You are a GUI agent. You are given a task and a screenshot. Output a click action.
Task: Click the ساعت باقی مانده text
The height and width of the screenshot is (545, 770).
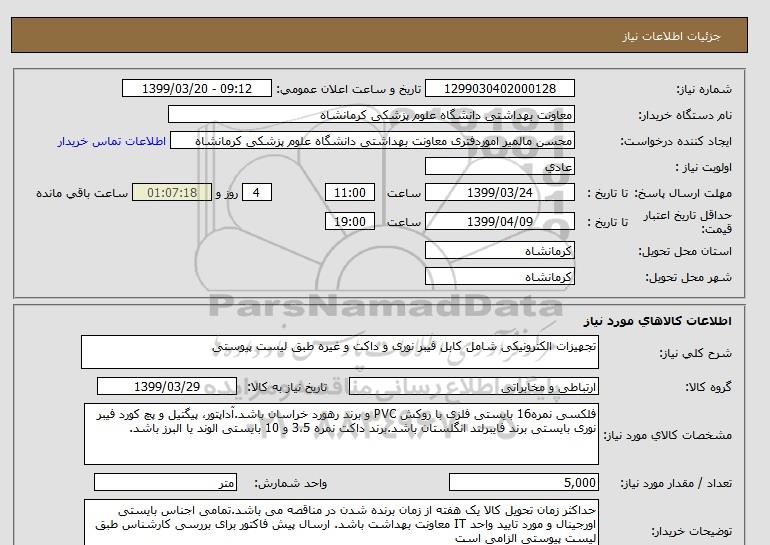[82, 193]
